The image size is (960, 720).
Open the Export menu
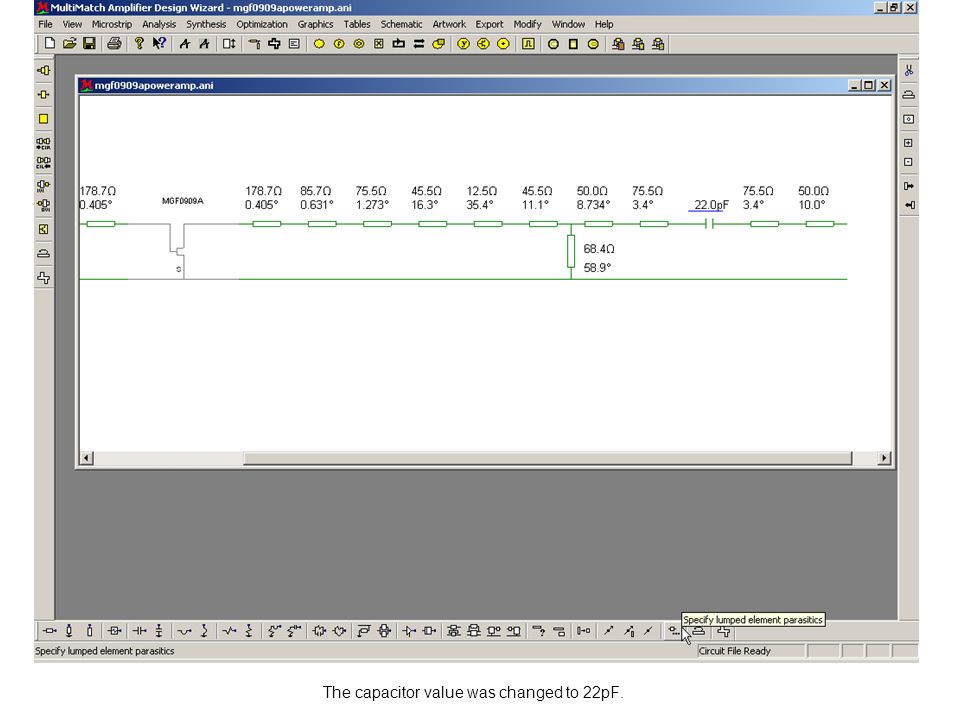coord(489,24)
